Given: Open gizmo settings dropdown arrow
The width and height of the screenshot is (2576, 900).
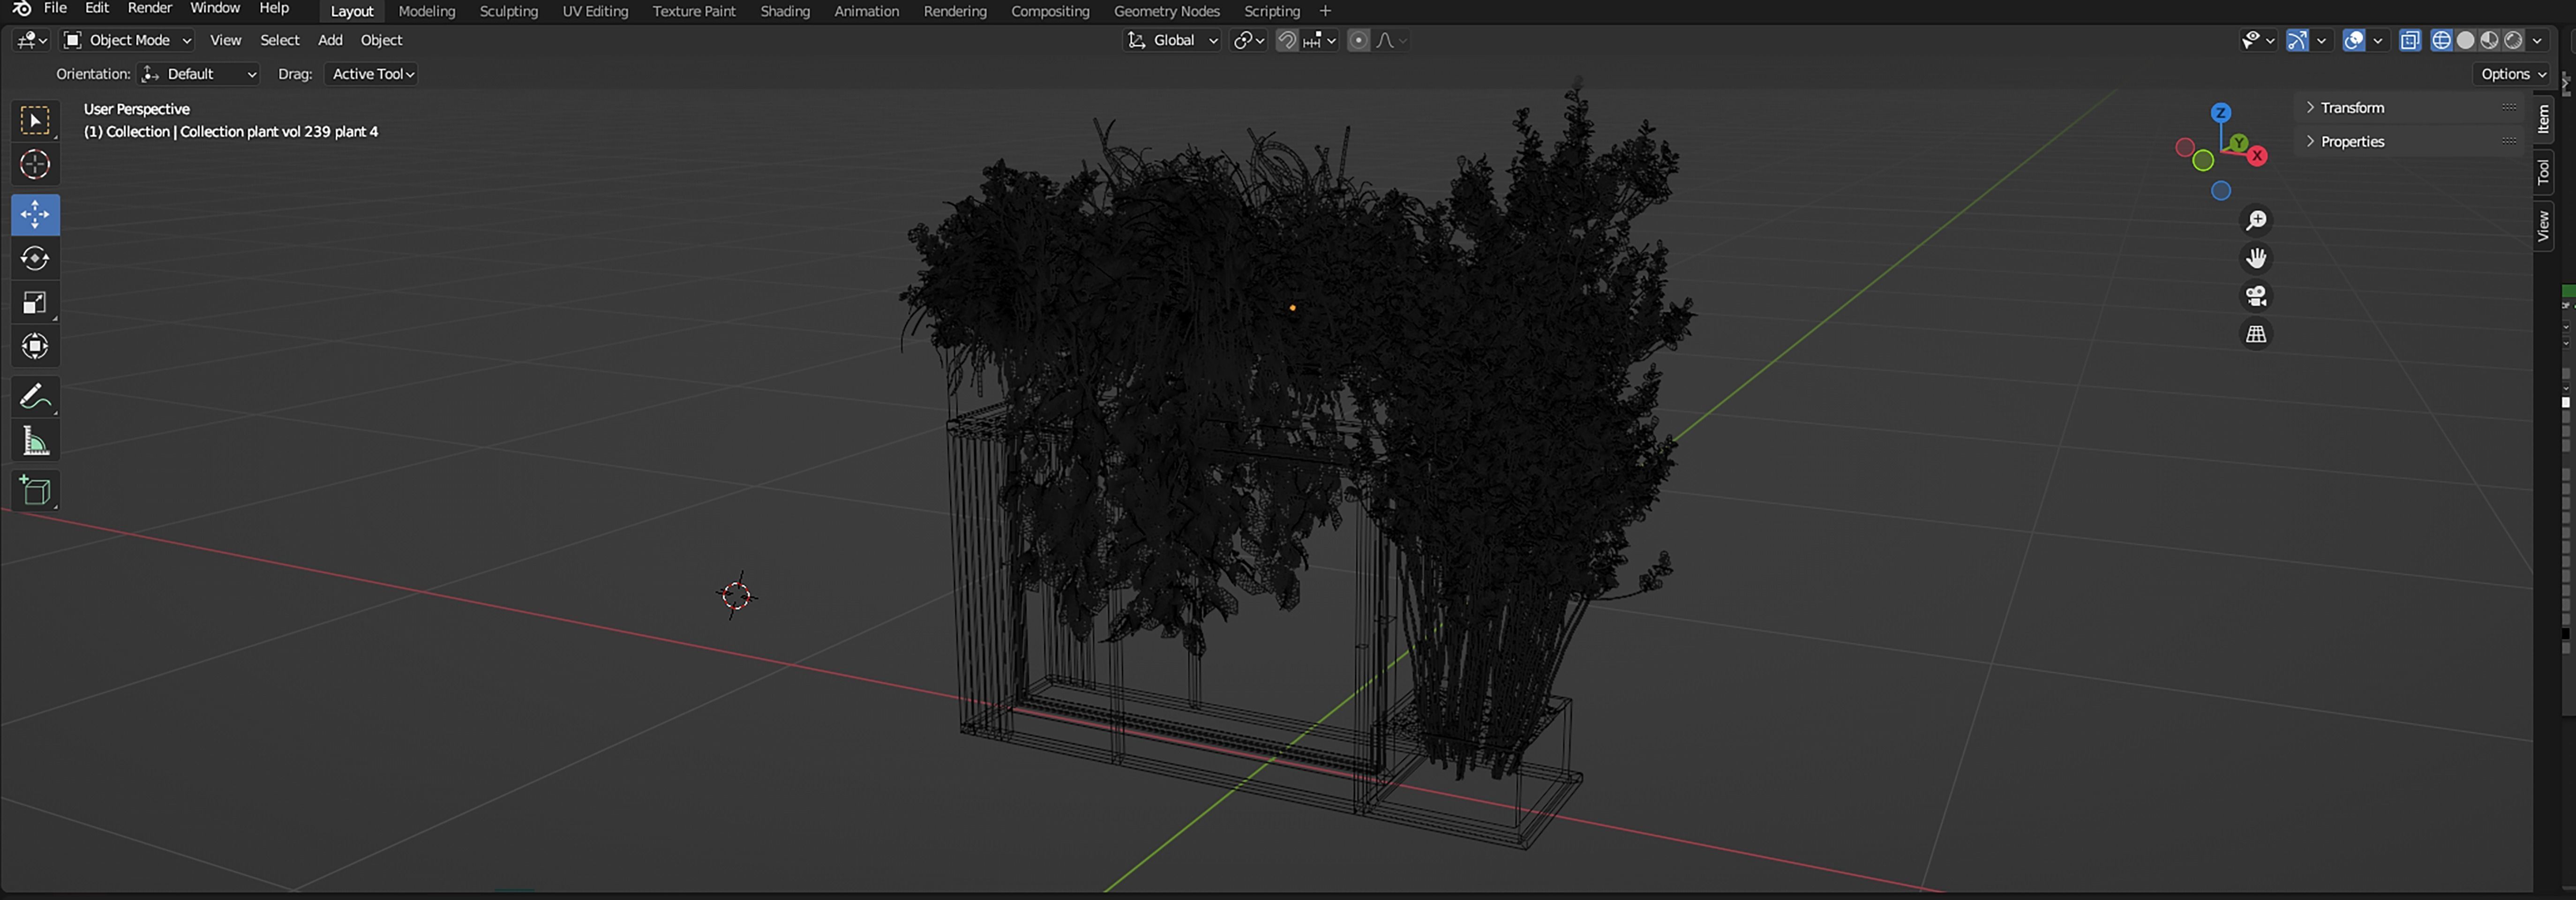Looking at the screenshot, I should click(2322, 40).
